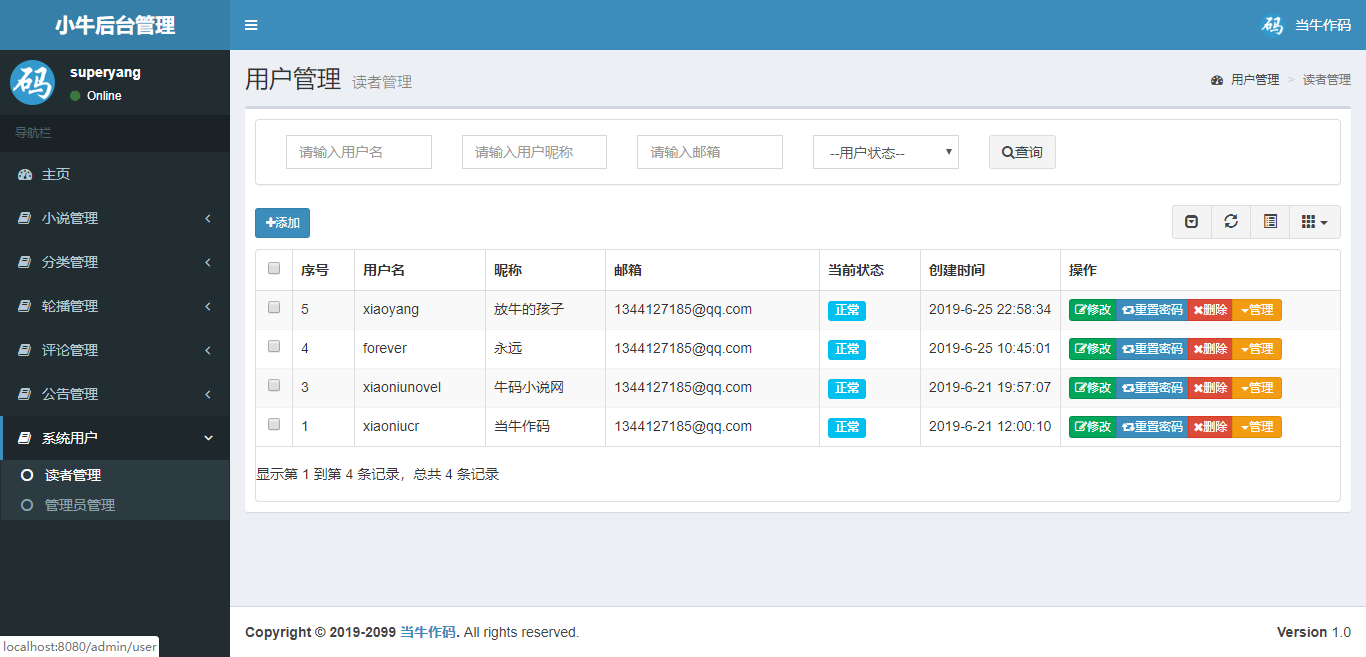Open 管理 dropdown for xiaoniucr
Screen dimensions: 1366x657
[1257, 427]
